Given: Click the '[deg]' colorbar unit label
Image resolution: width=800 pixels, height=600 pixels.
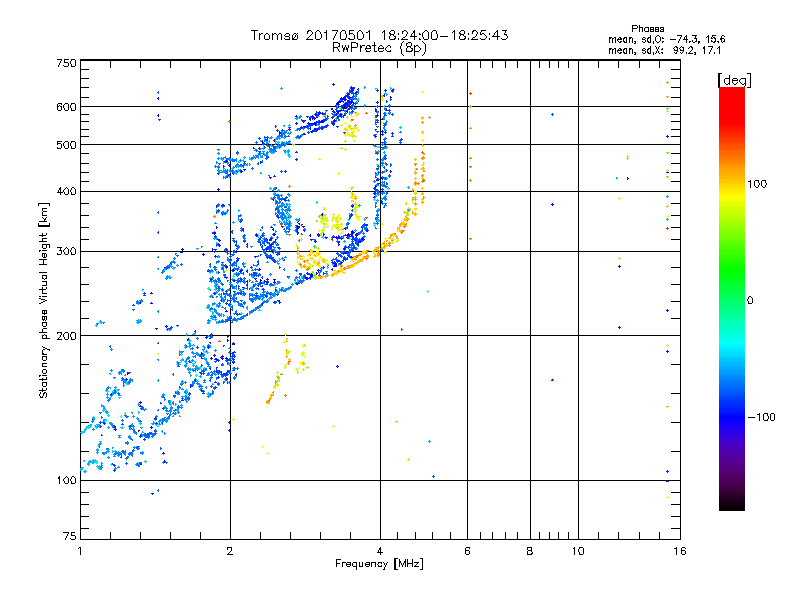Looking at the screenshot, I should click(x=734, y=80).
